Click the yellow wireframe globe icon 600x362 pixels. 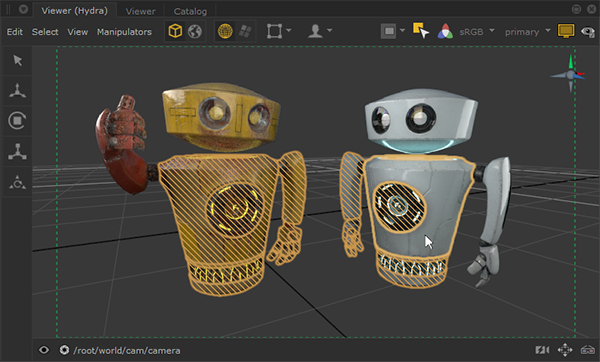pos(225,31)
